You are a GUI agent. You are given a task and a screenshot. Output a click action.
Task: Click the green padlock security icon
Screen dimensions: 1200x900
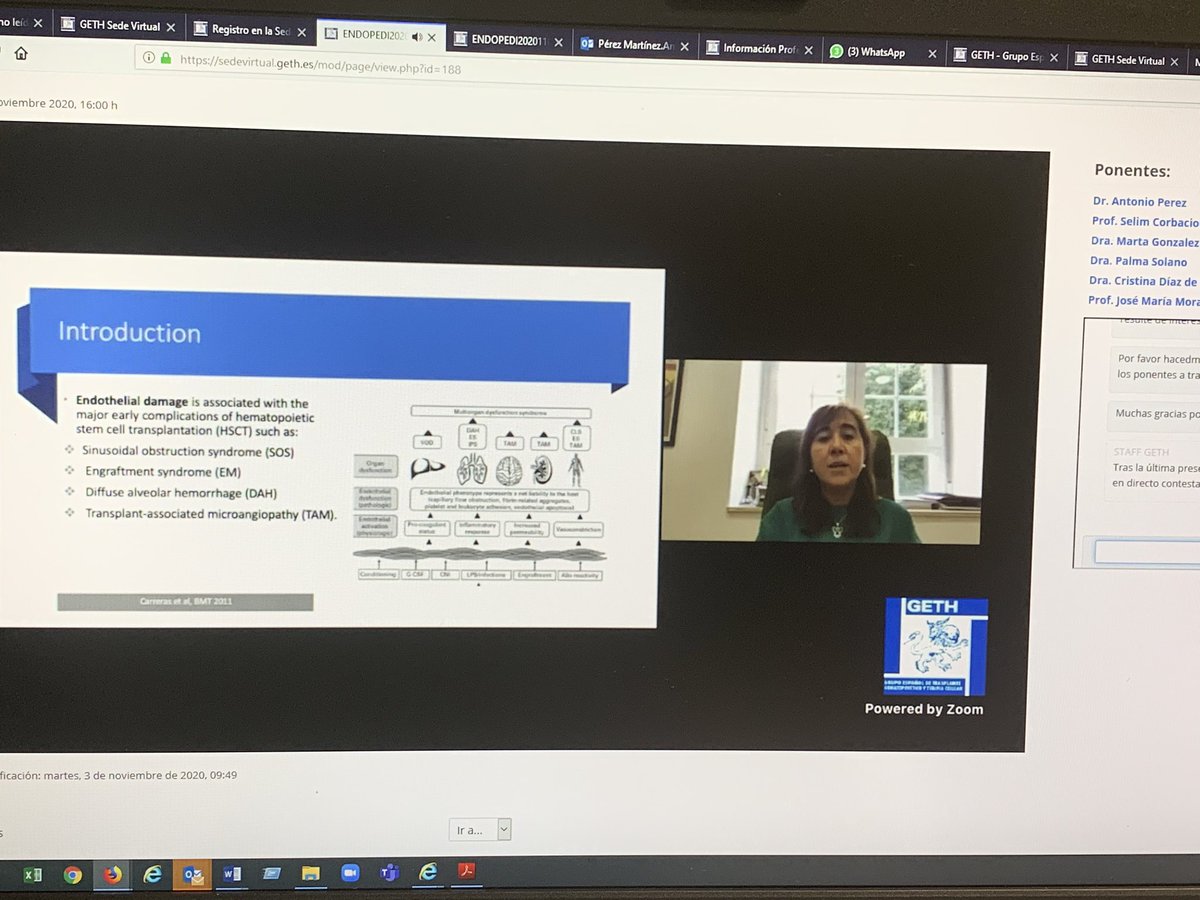(166, 58)
